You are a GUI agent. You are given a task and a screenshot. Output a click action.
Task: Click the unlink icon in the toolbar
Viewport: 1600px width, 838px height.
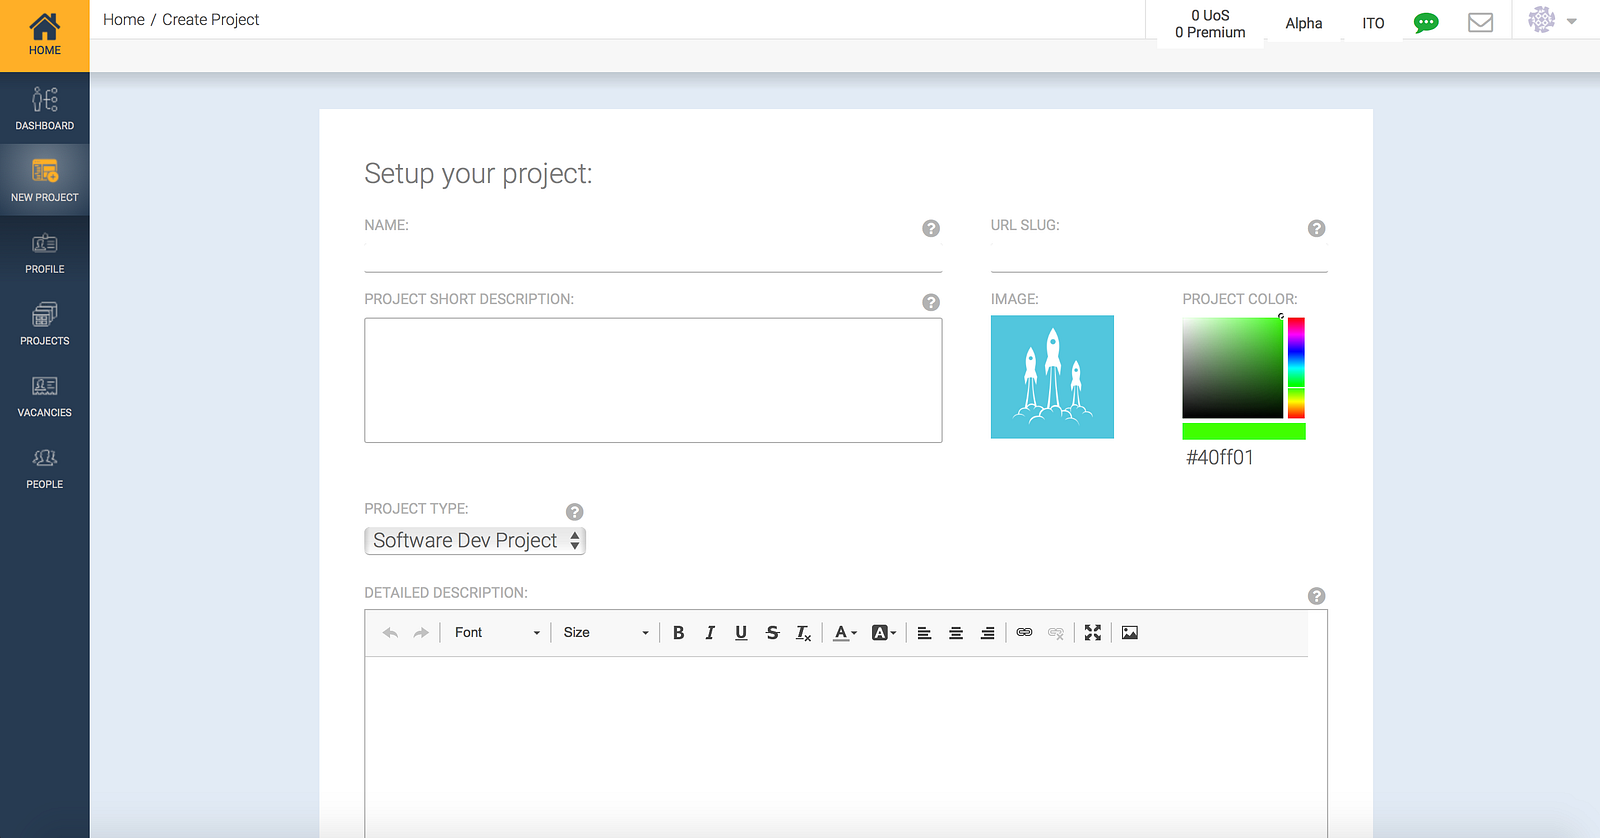1055,633
